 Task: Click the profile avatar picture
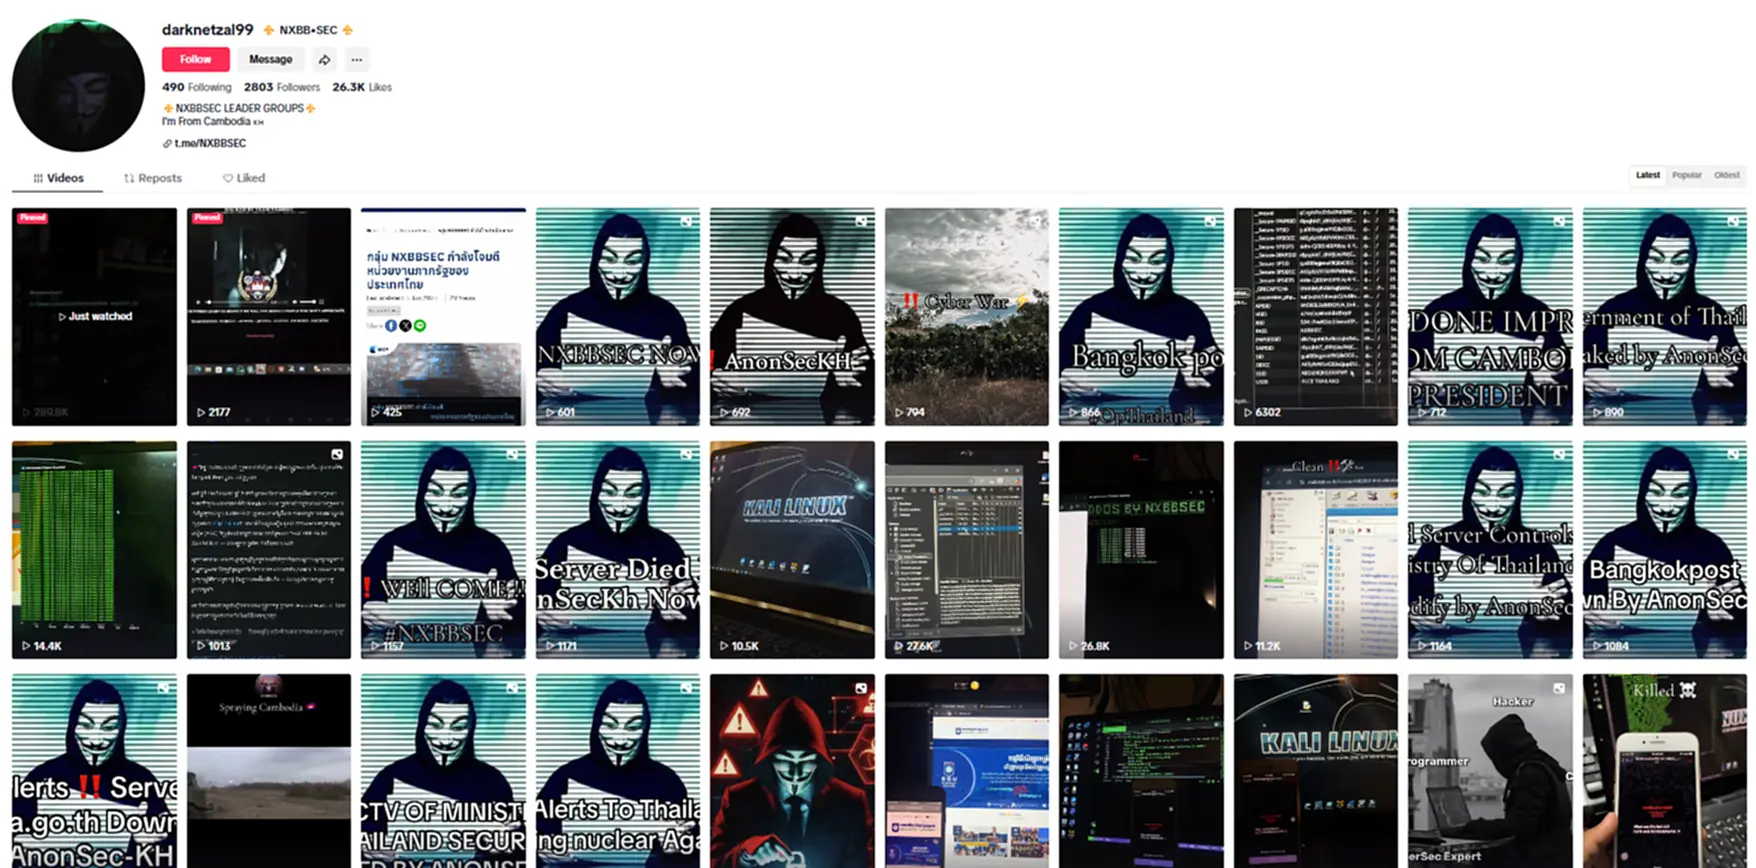tap(78, 85)
